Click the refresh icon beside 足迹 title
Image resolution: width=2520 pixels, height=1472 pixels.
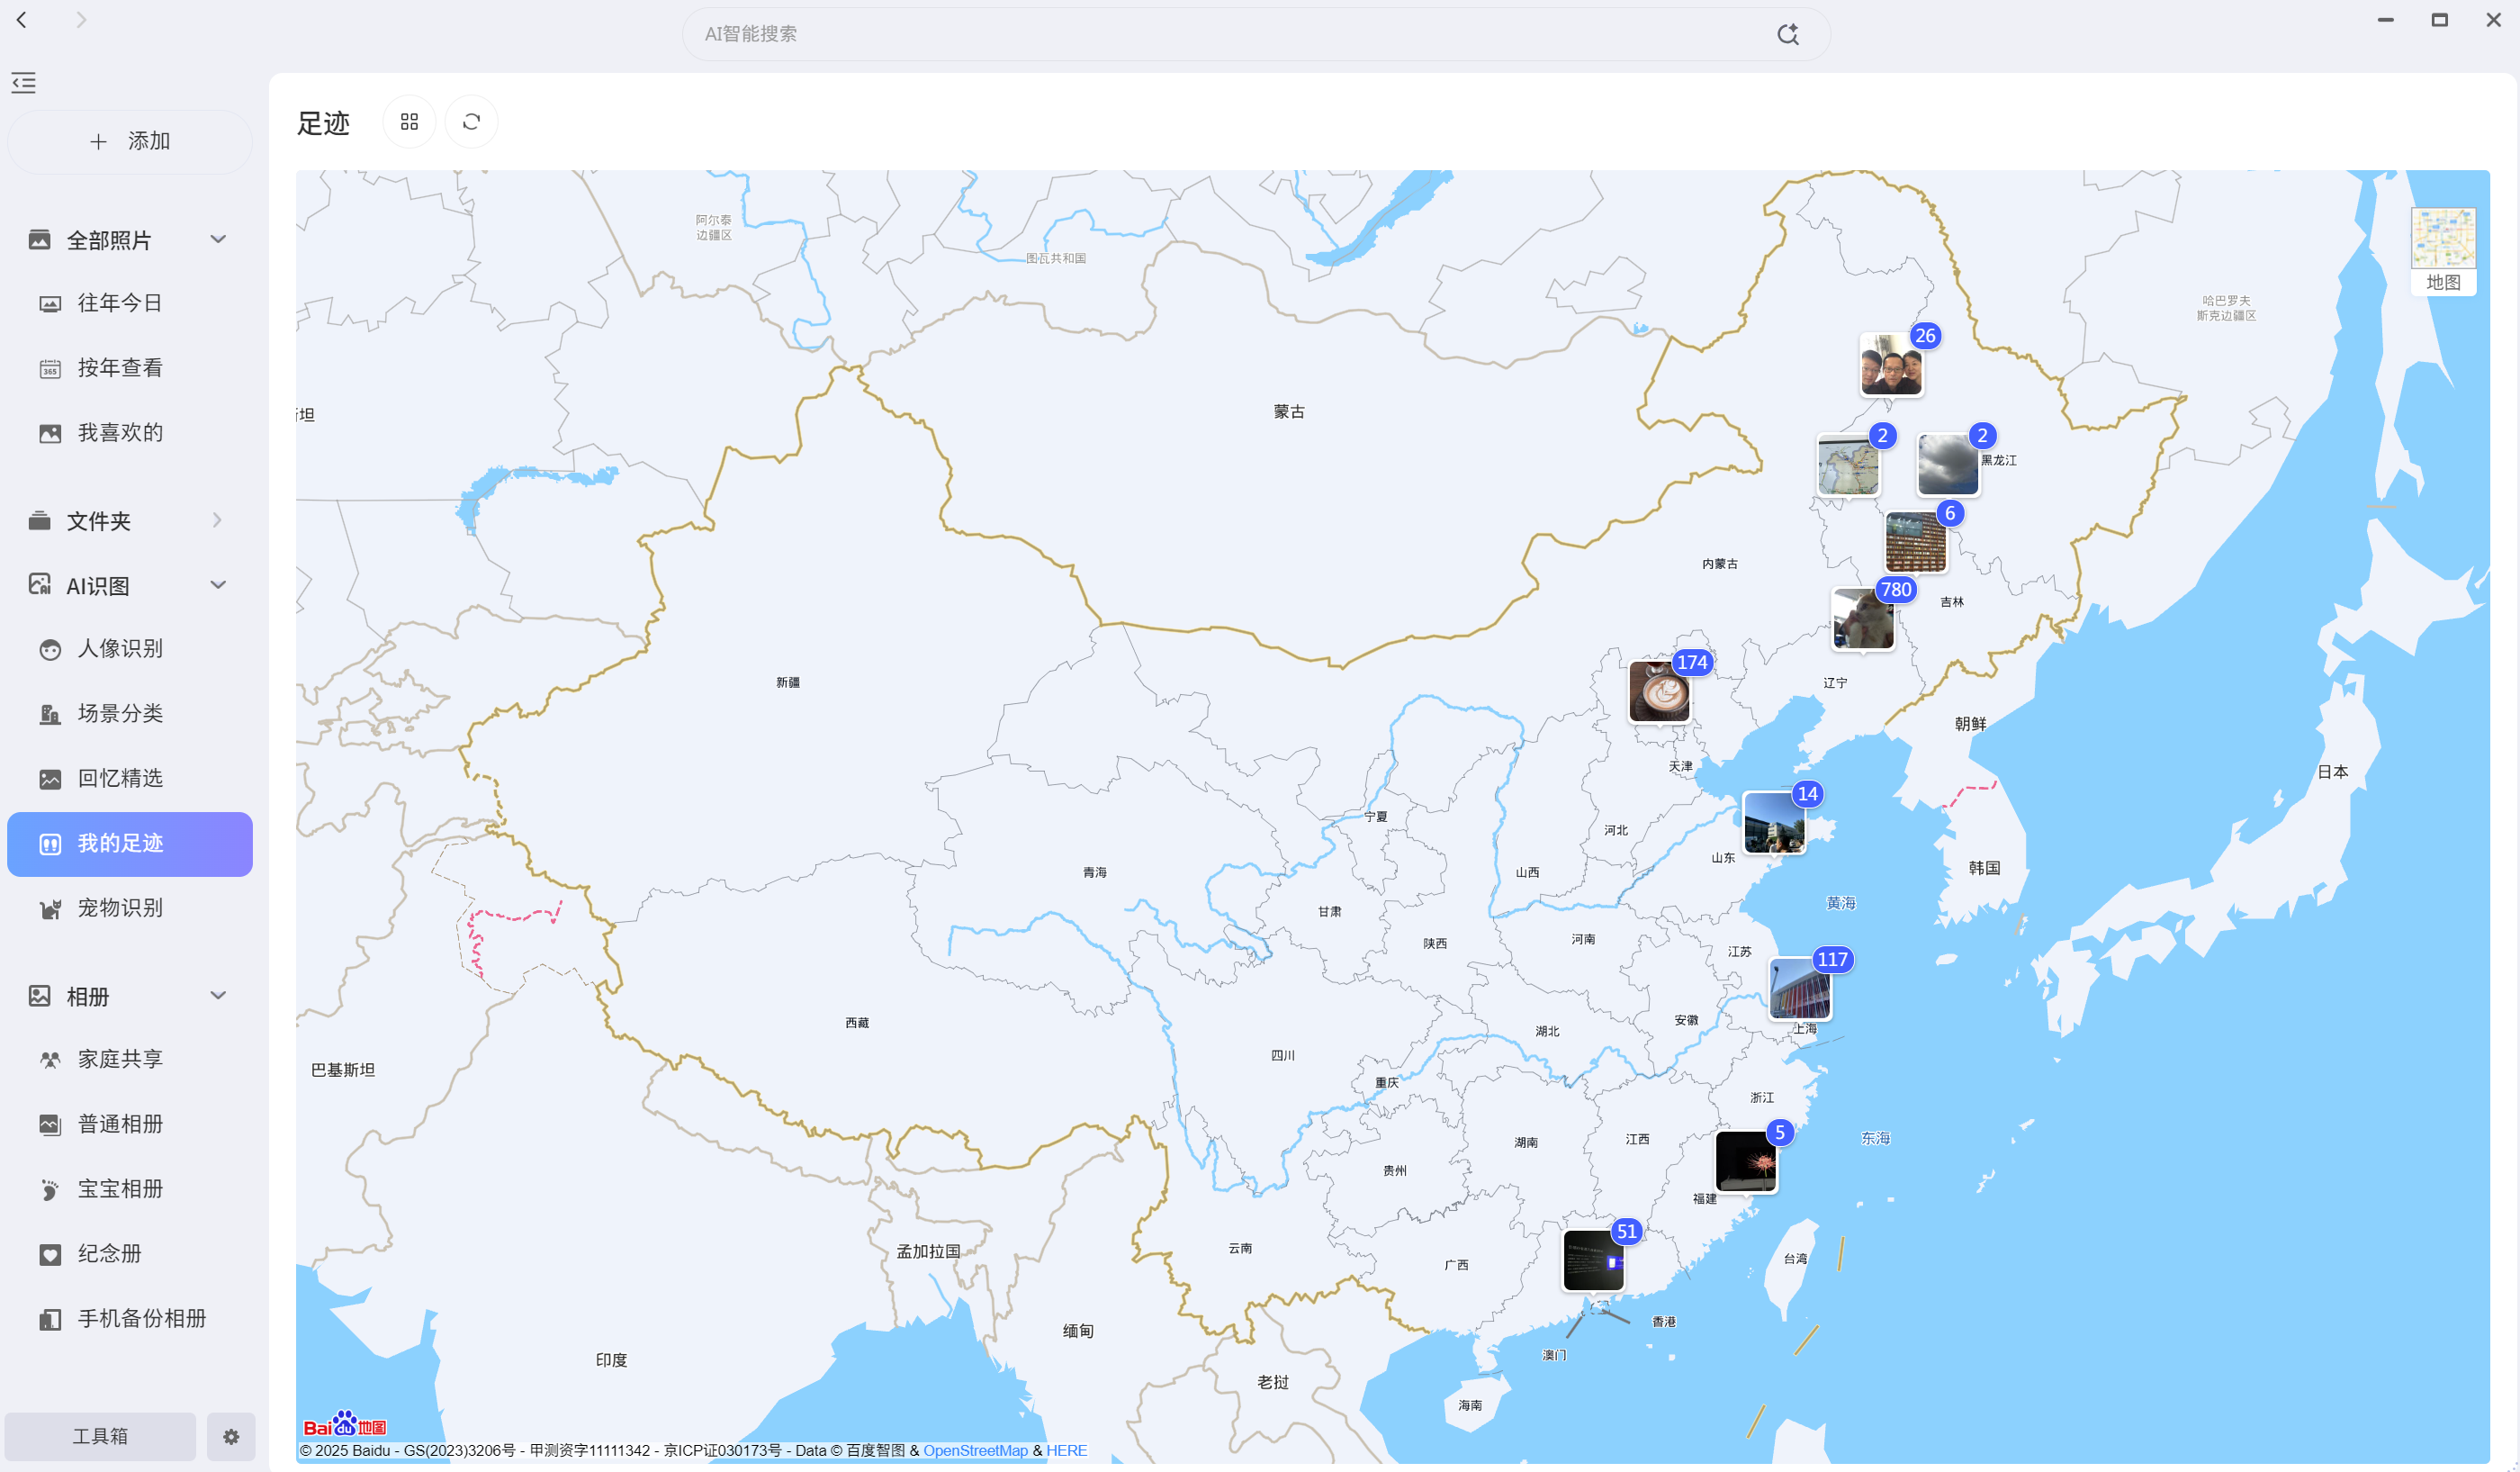(471, 122)
